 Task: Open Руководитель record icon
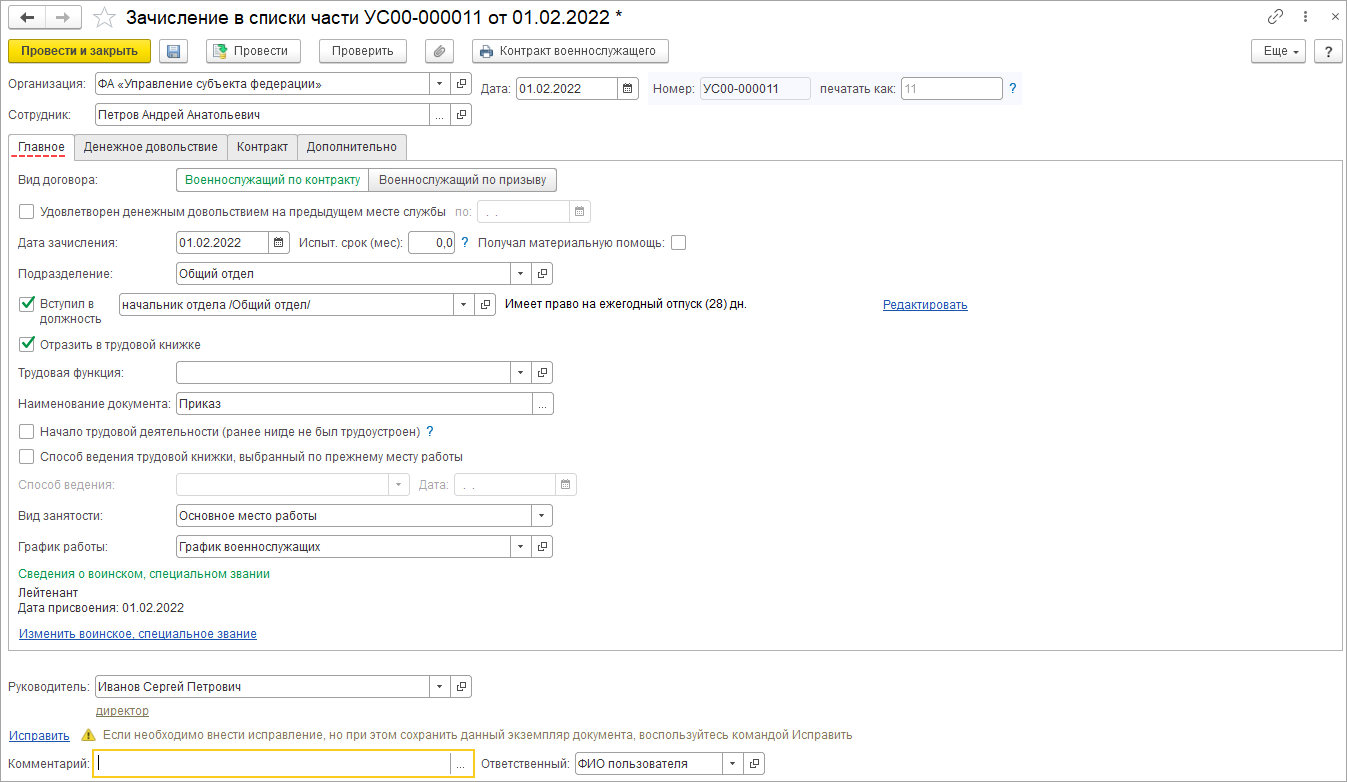tap(461, 687)
